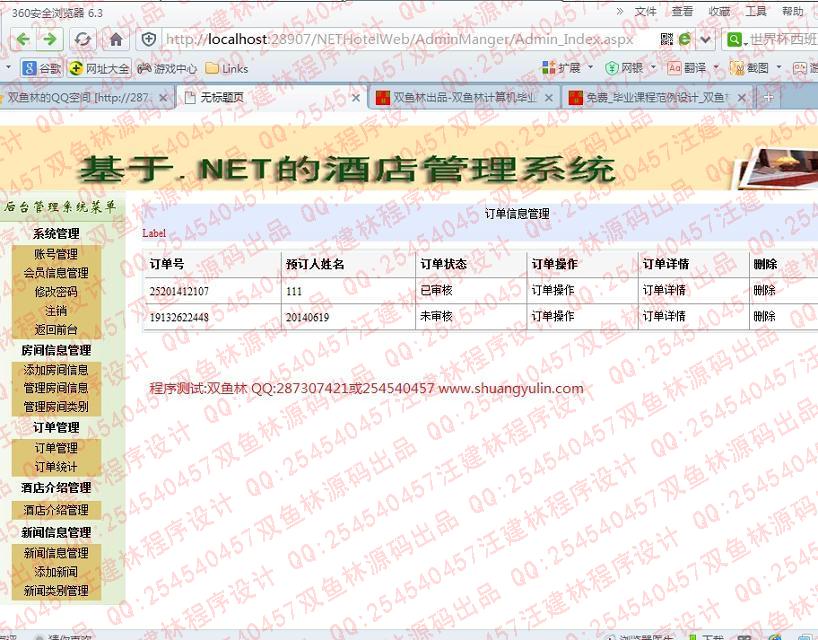Open the 工具 menu

point(755,11)
